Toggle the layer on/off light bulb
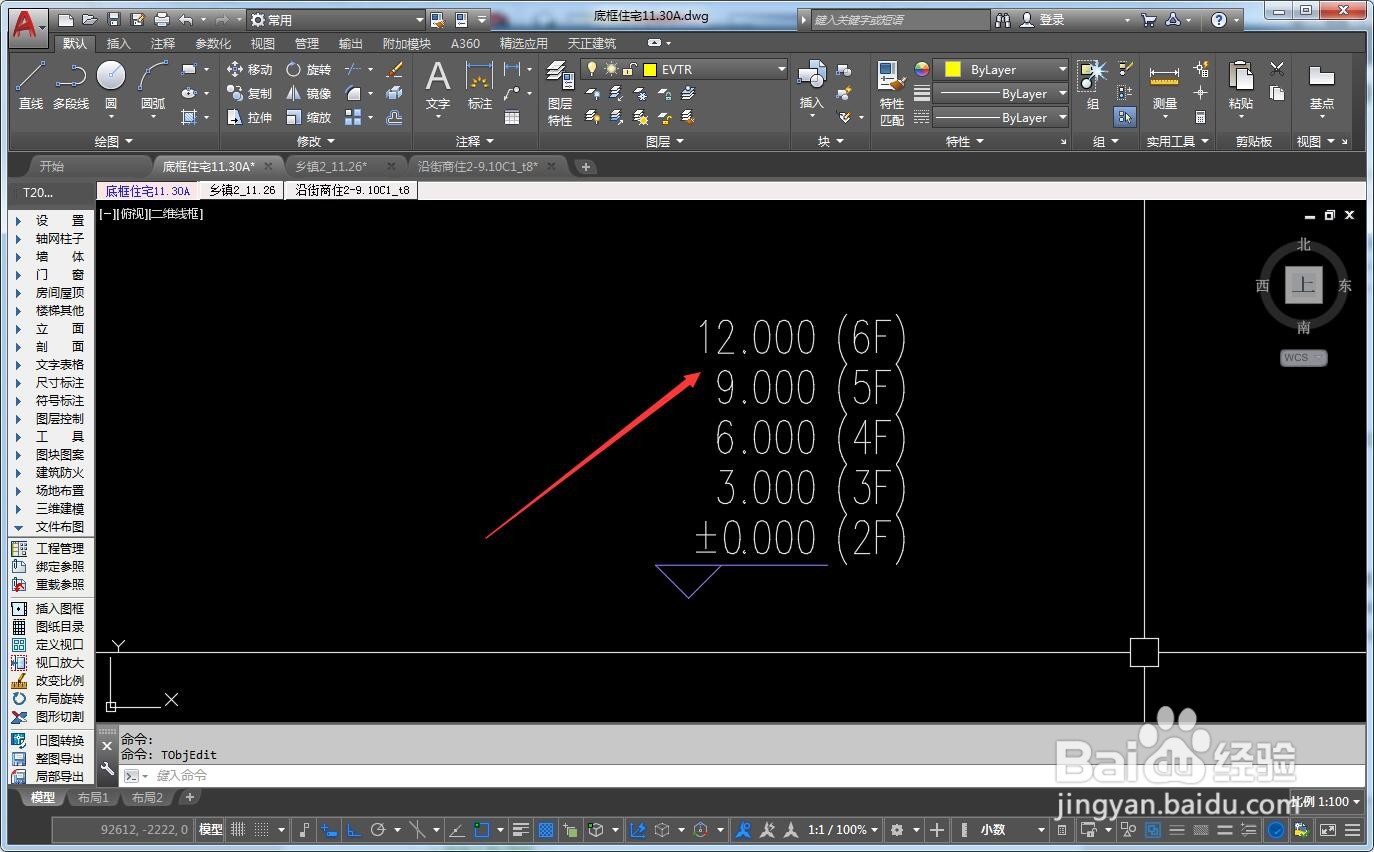This screenshot has height=852, width=1374. [592, 69]
